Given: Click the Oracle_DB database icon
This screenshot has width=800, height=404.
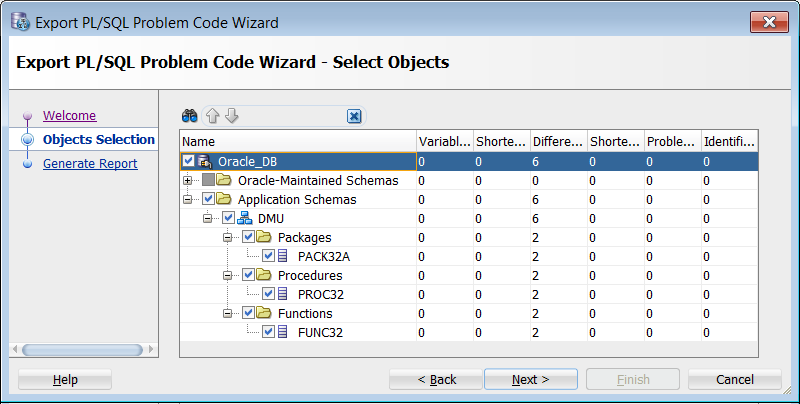Looking at the screenshot, I should coord(205,162).
